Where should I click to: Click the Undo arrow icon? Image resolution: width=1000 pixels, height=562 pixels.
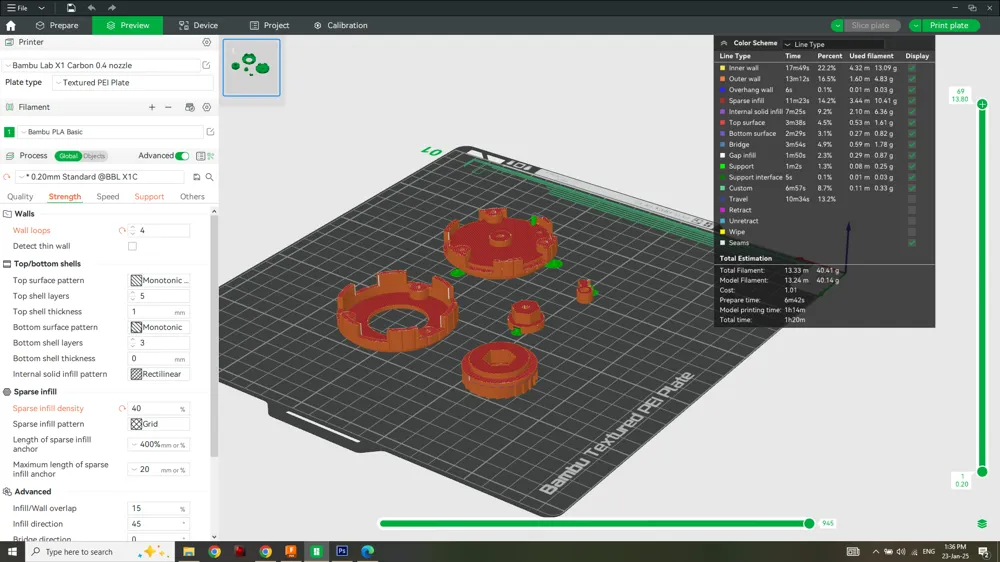(91, 8)
